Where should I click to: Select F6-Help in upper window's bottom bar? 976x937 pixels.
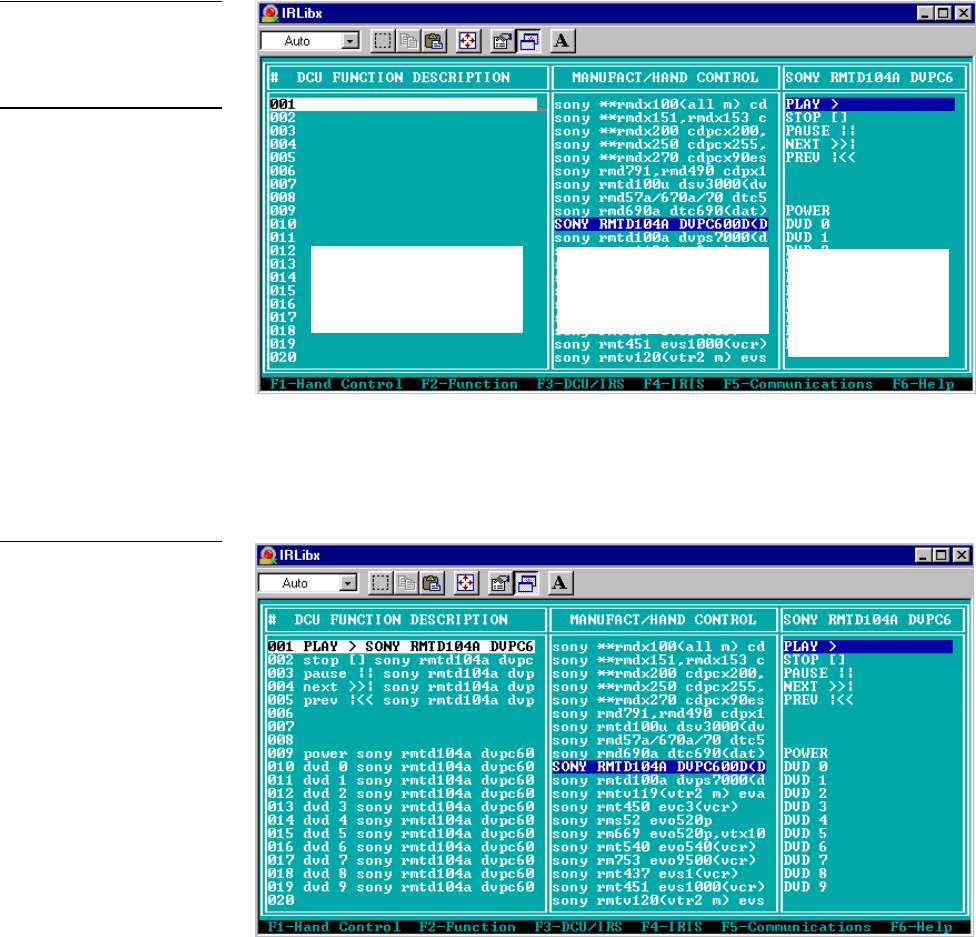coord(923,384)
